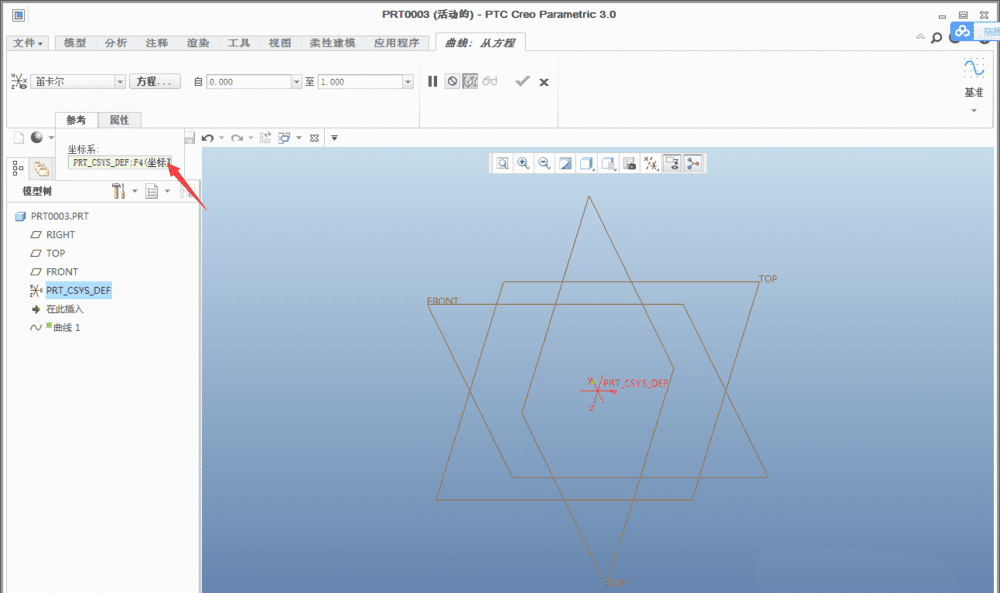Image resolution: width=1000 pixels, height=593 pixels.
Task: Switch to the 视图 ribbon tab
Action: (280, 43)
